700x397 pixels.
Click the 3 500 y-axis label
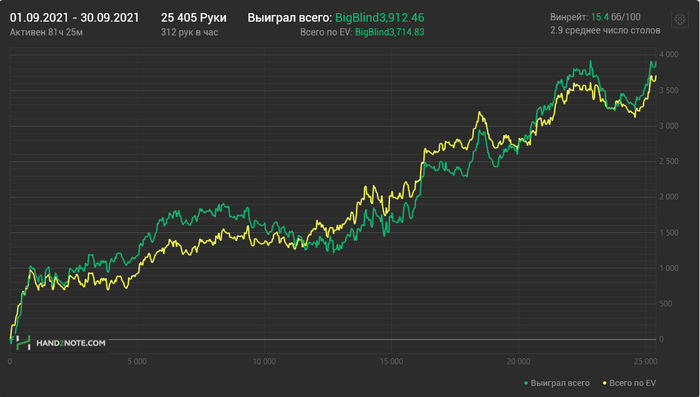(x=668, y=90)
